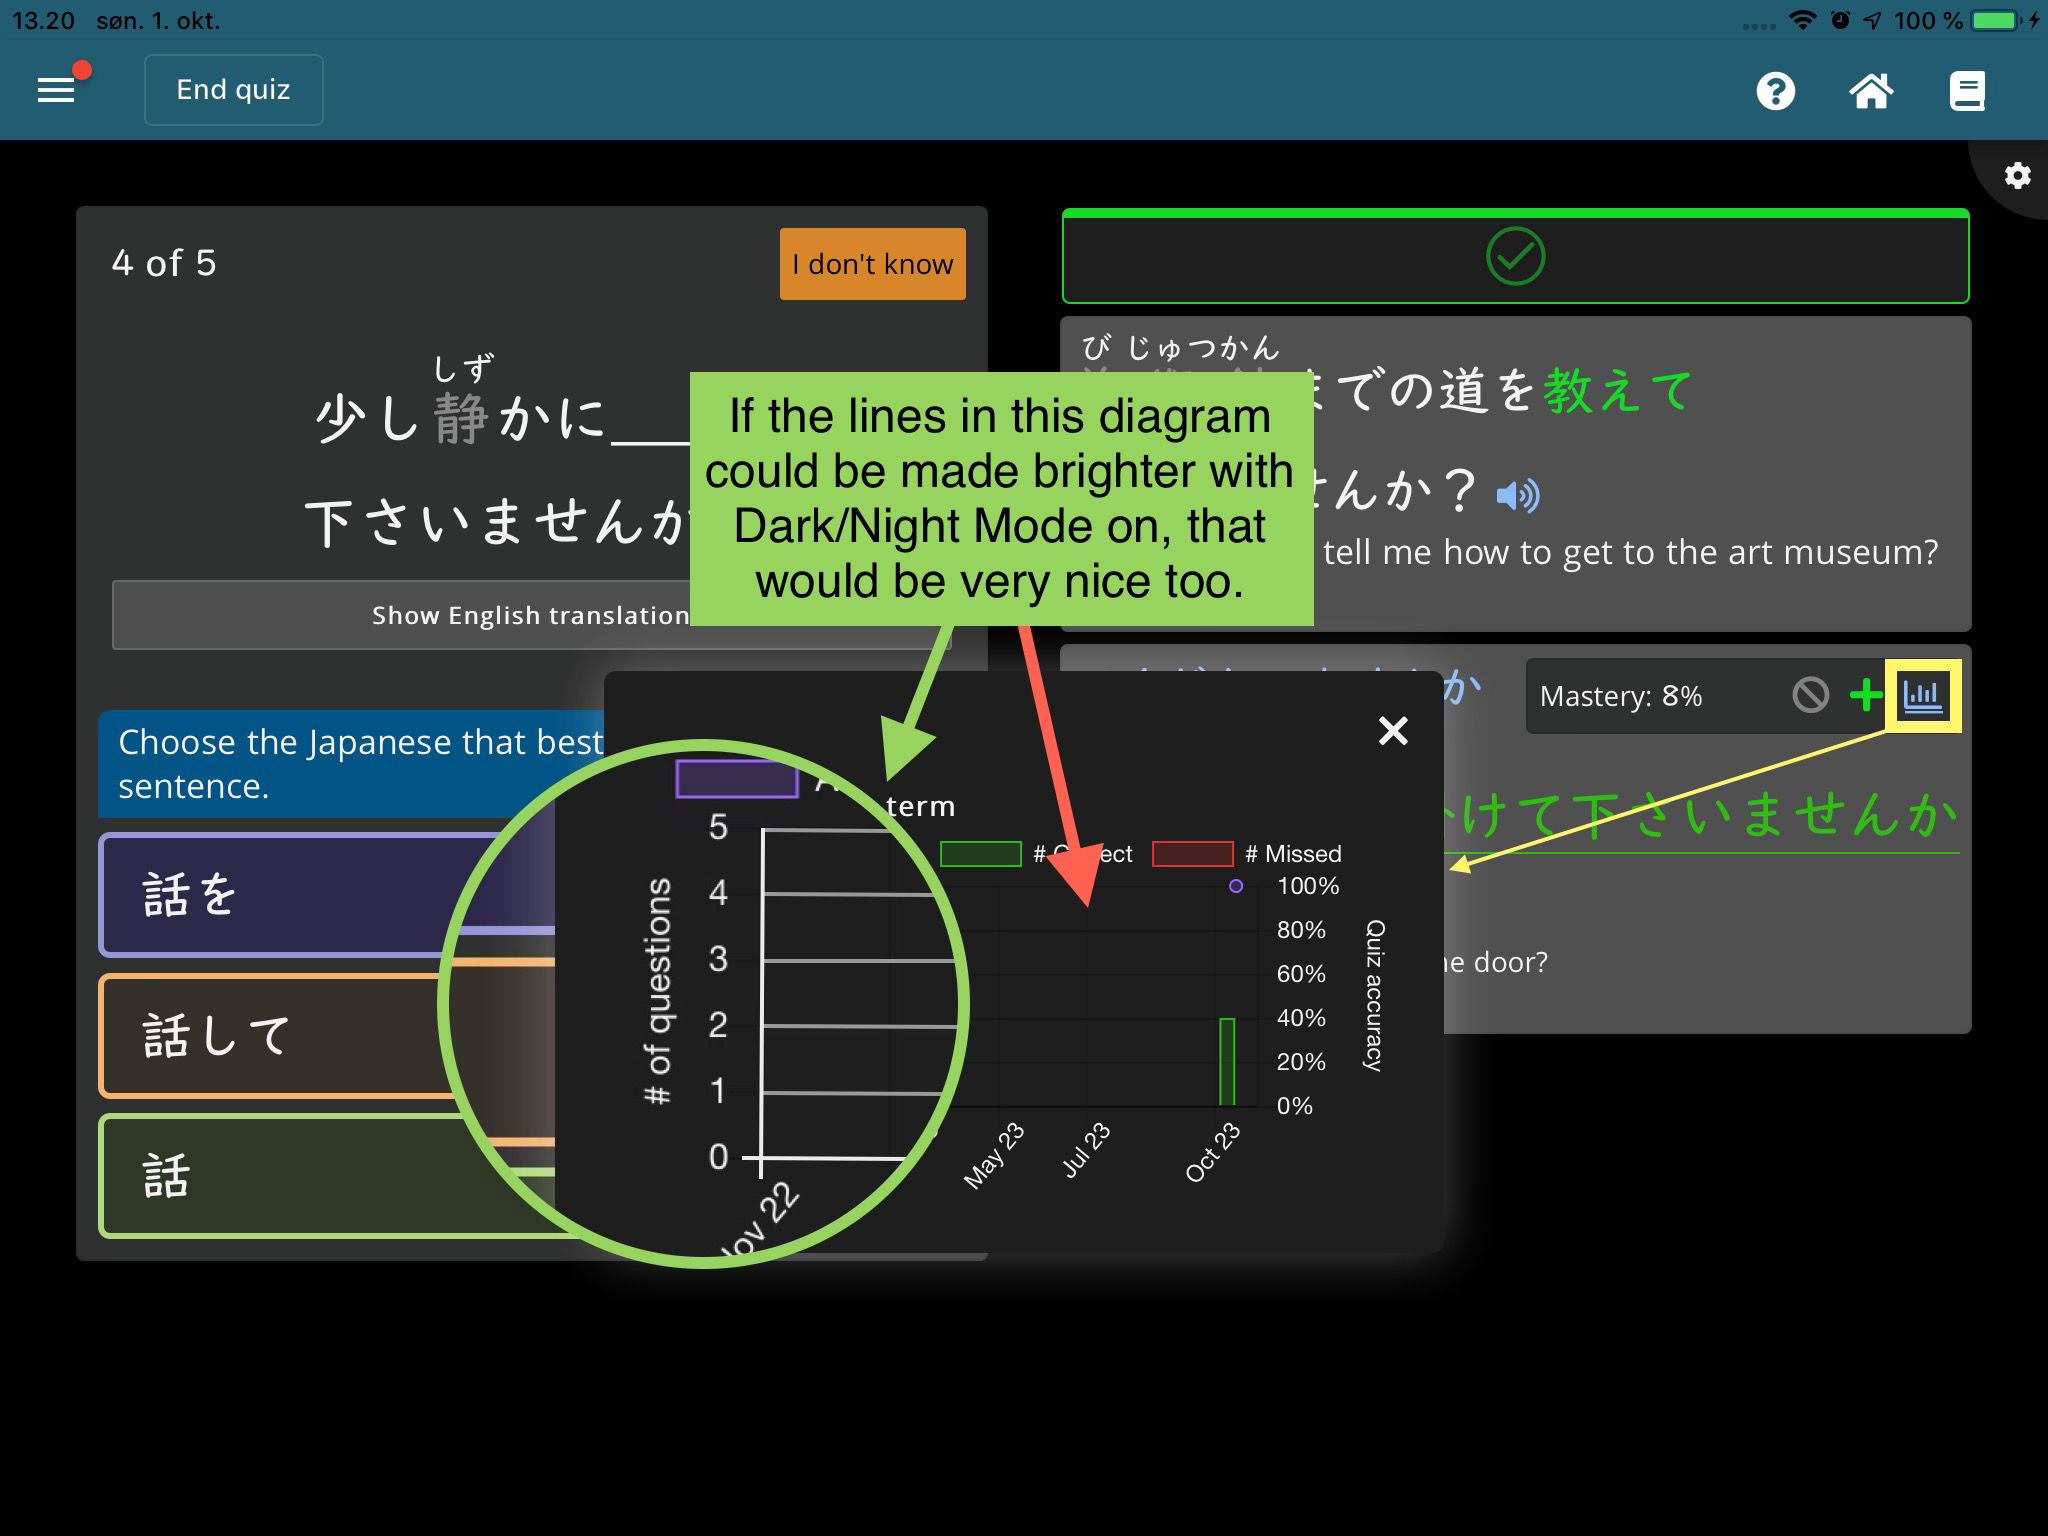Click the 4 of 5 progress text
This screenshot has height=1536, width=2048.
pos(164,263)
